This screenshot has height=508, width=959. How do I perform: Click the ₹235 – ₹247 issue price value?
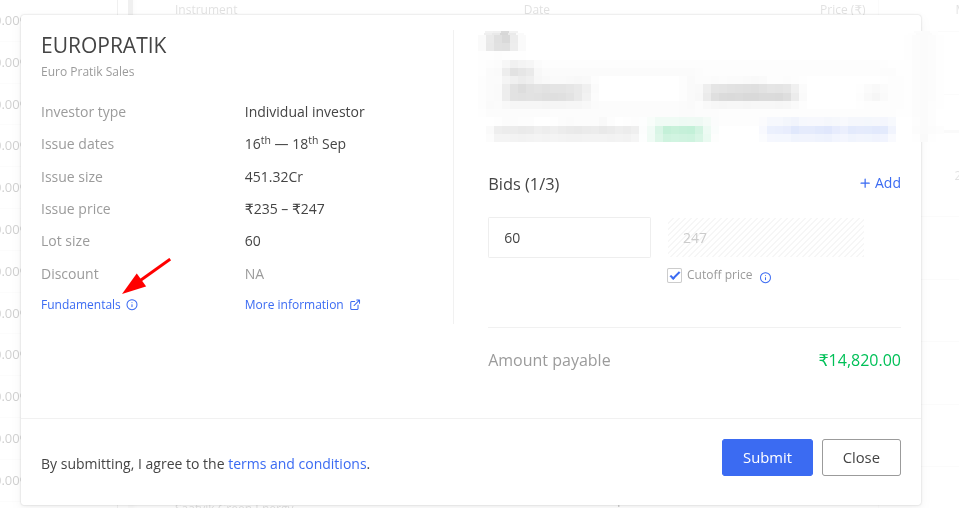(x=284, y=209)
